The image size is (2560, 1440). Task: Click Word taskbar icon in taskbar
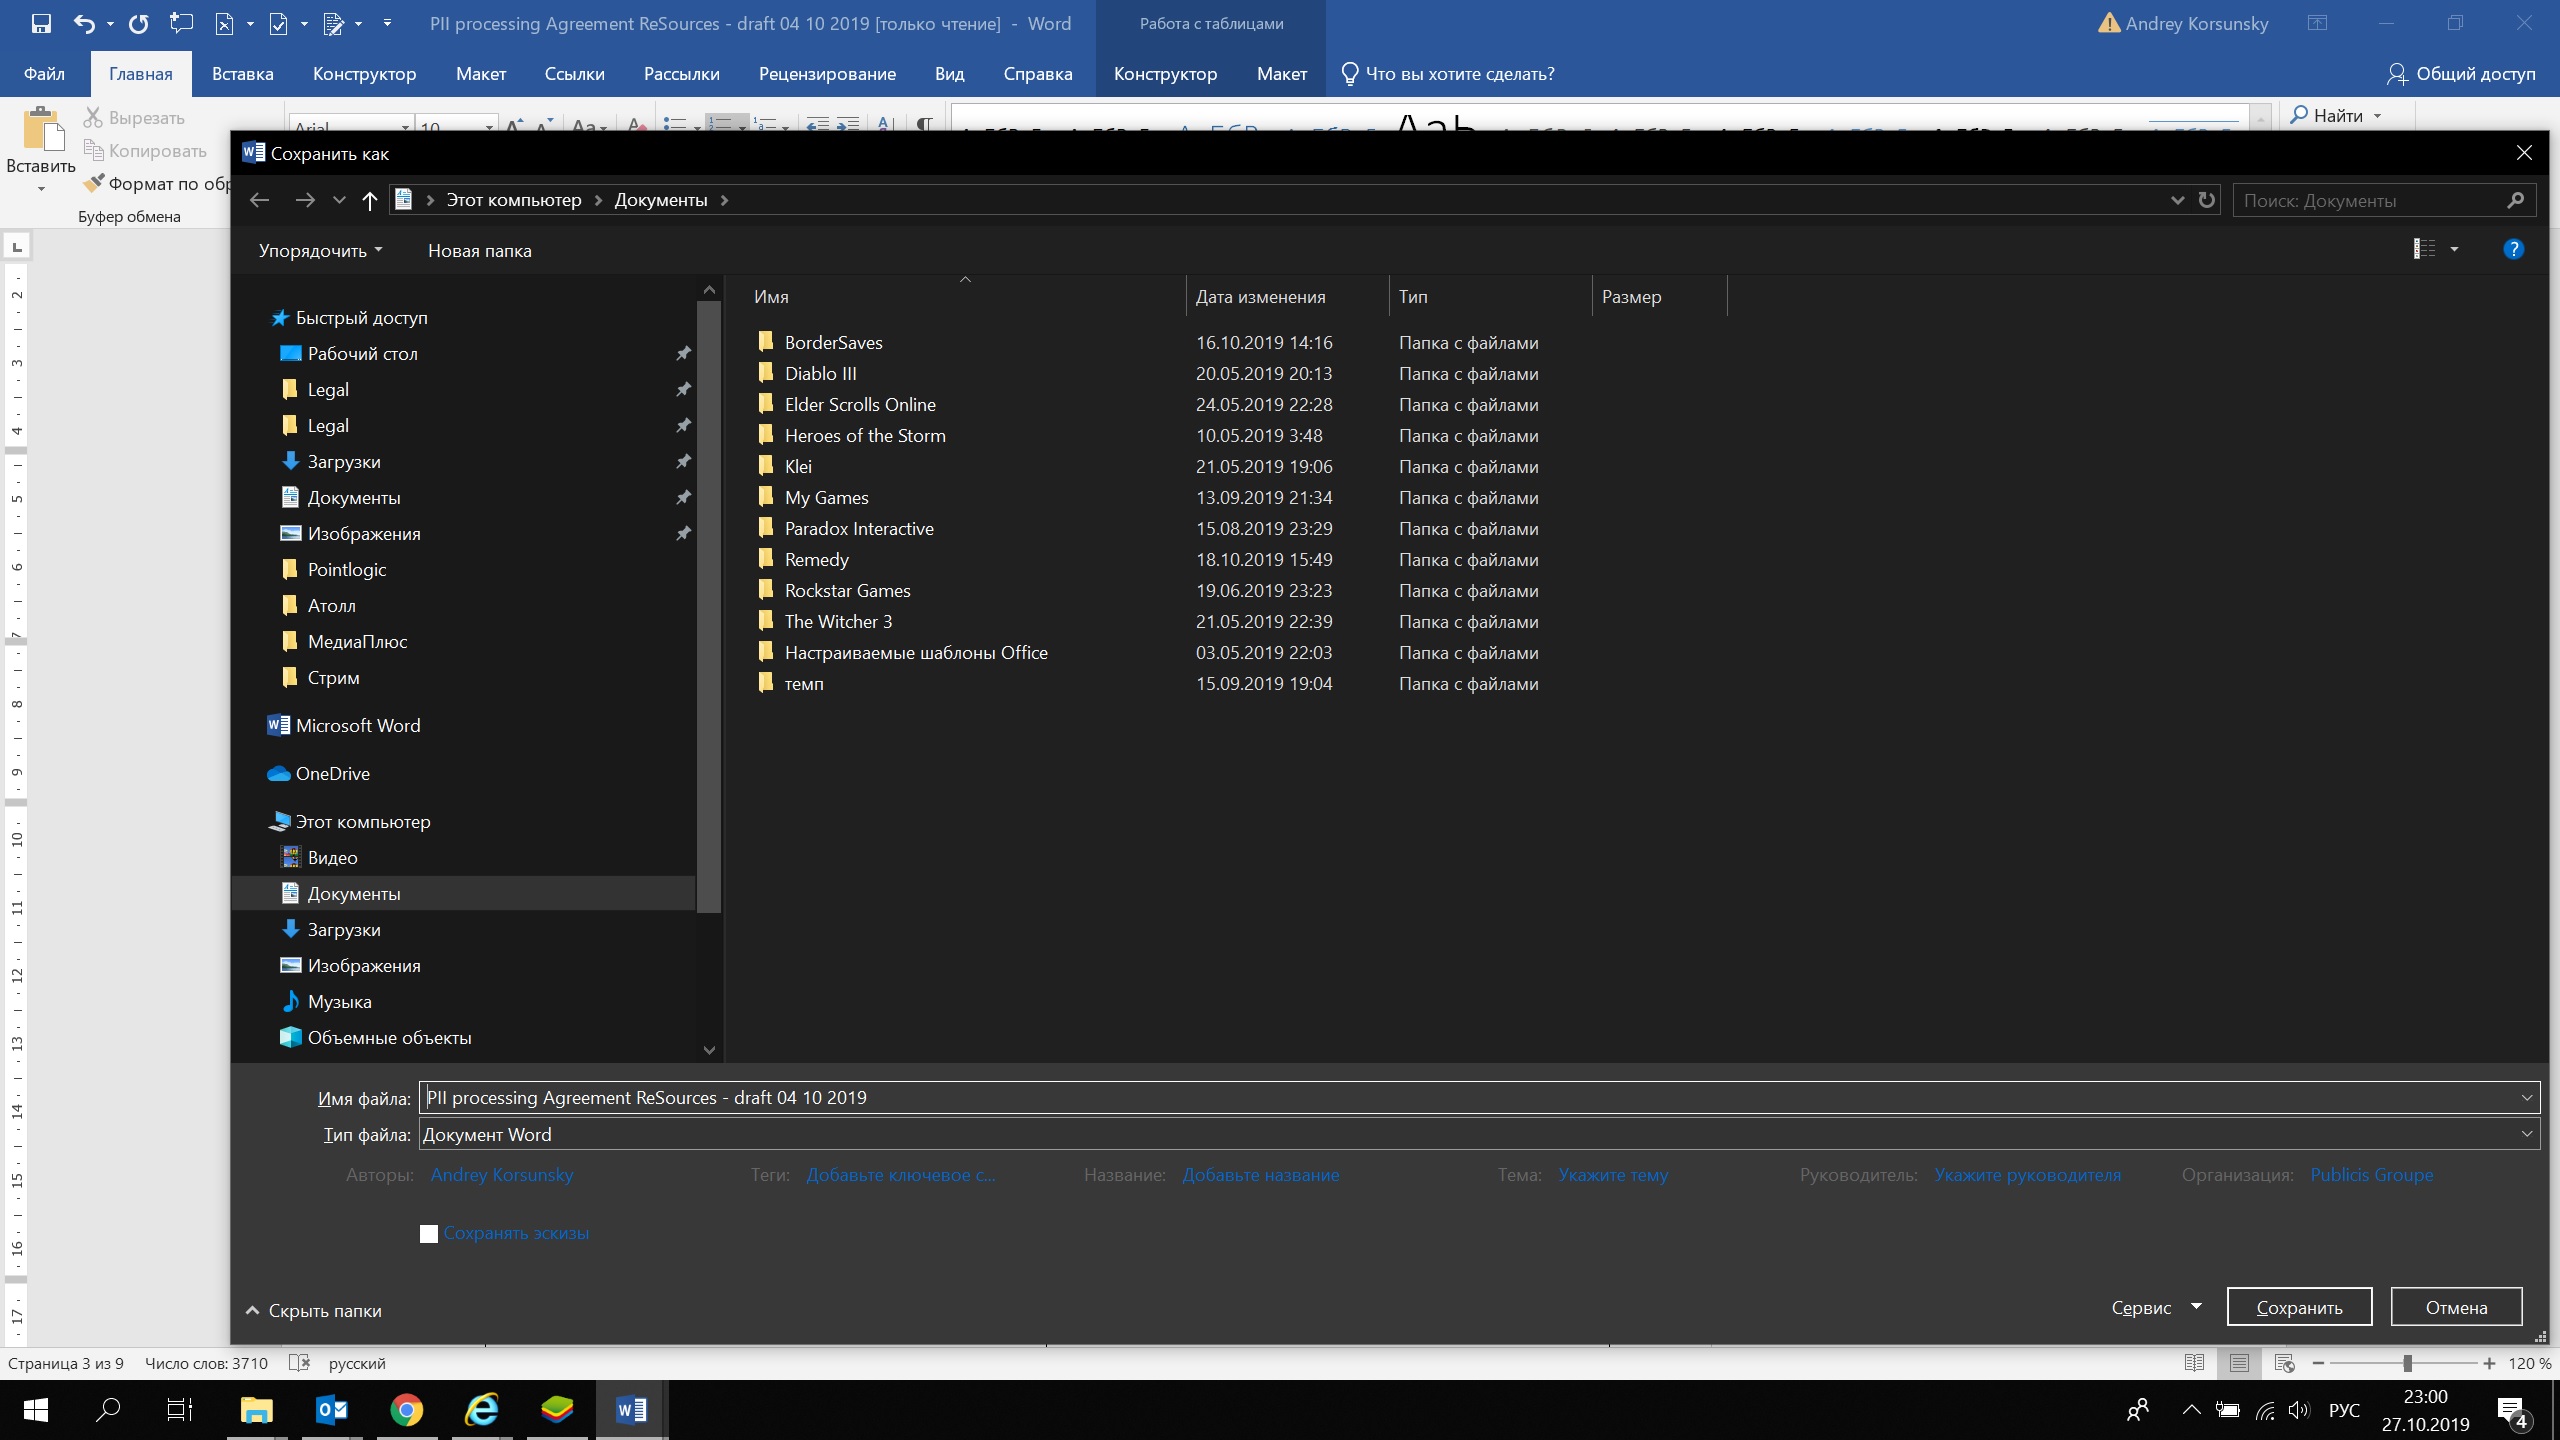[635, 1408]
